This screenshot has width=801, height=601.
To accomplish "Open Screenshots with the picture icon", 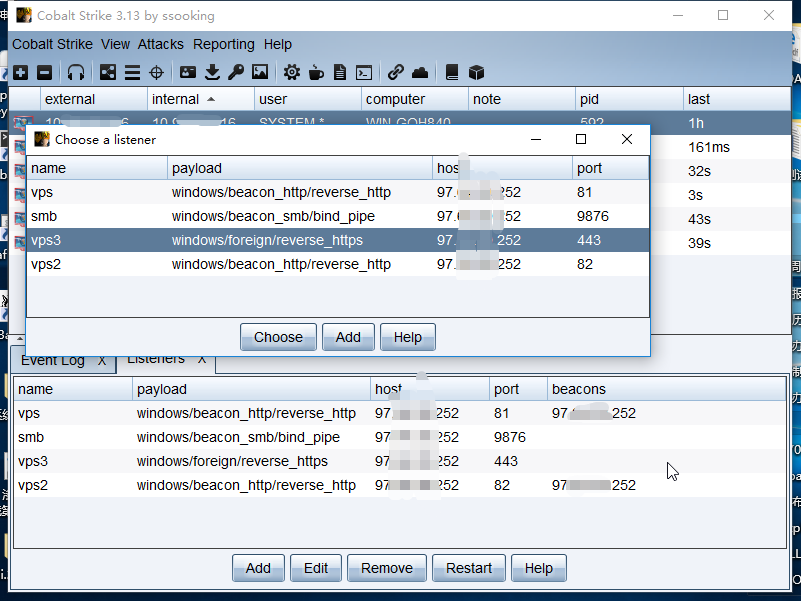I will (260, 73).
